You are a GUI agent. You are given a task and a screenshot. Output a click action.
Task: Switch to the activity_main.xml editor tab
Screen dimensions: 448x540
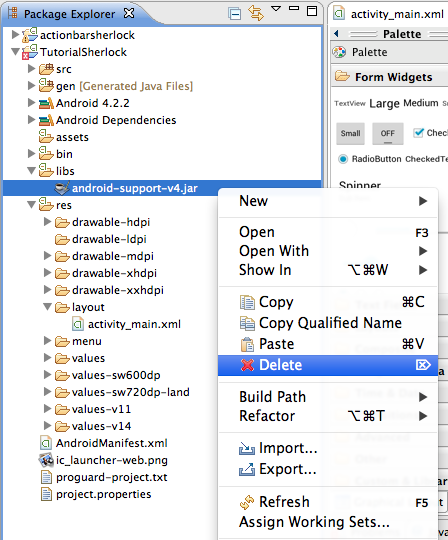point(389,14)
